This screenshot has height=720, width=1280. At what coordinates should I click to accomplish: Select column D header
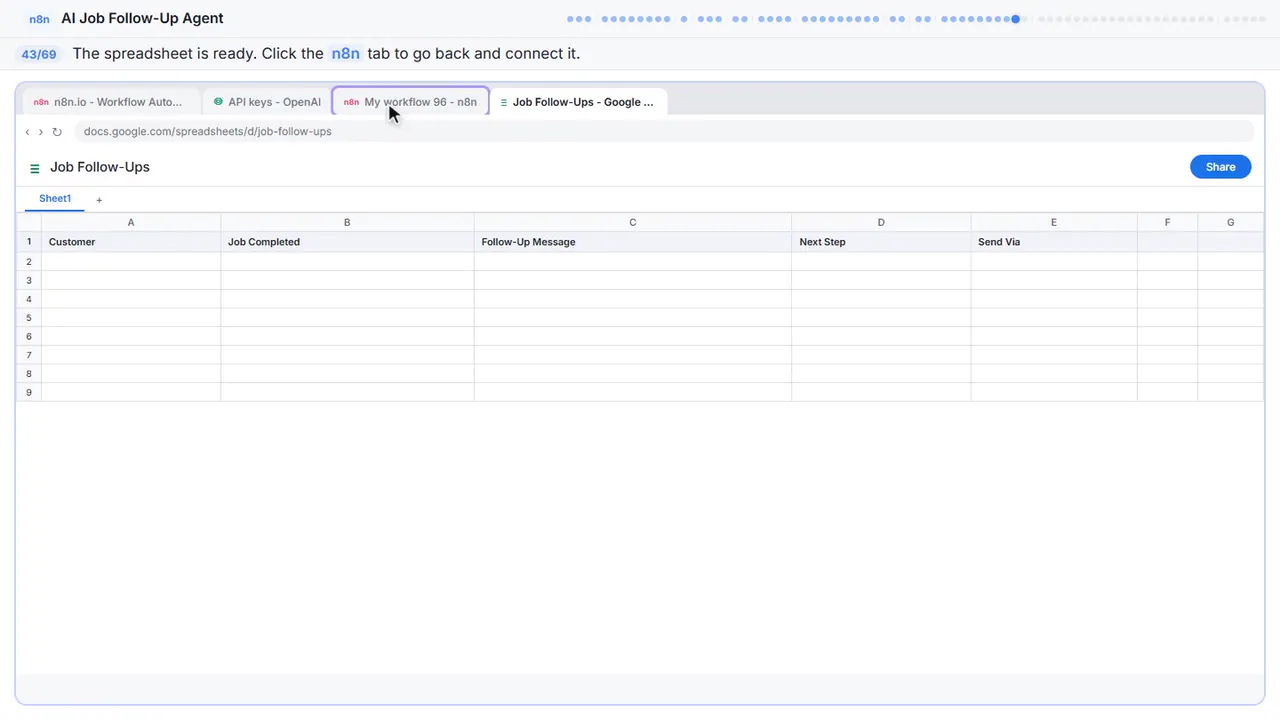click(x=881, y=222)
